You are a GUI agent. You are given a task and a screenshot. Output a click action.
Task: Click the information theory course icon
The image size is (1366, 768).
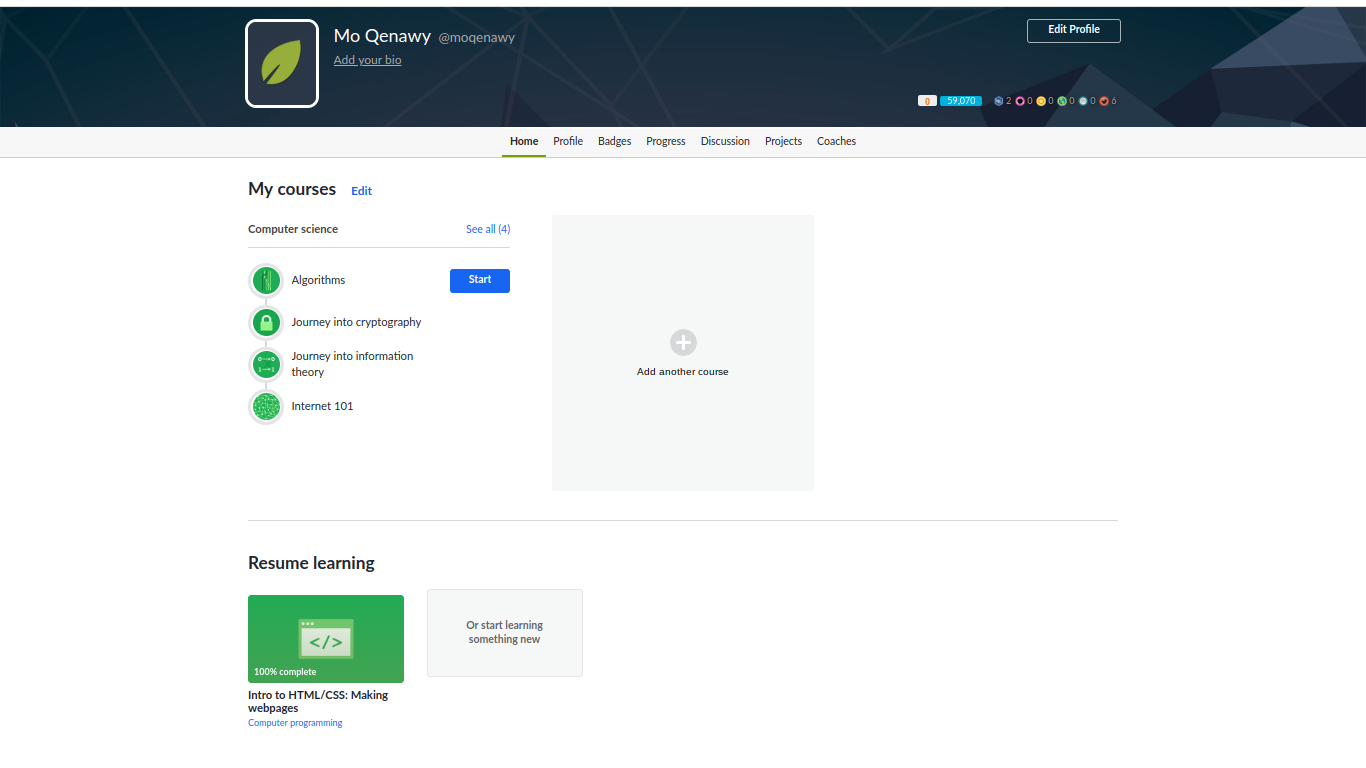(266, 365)
